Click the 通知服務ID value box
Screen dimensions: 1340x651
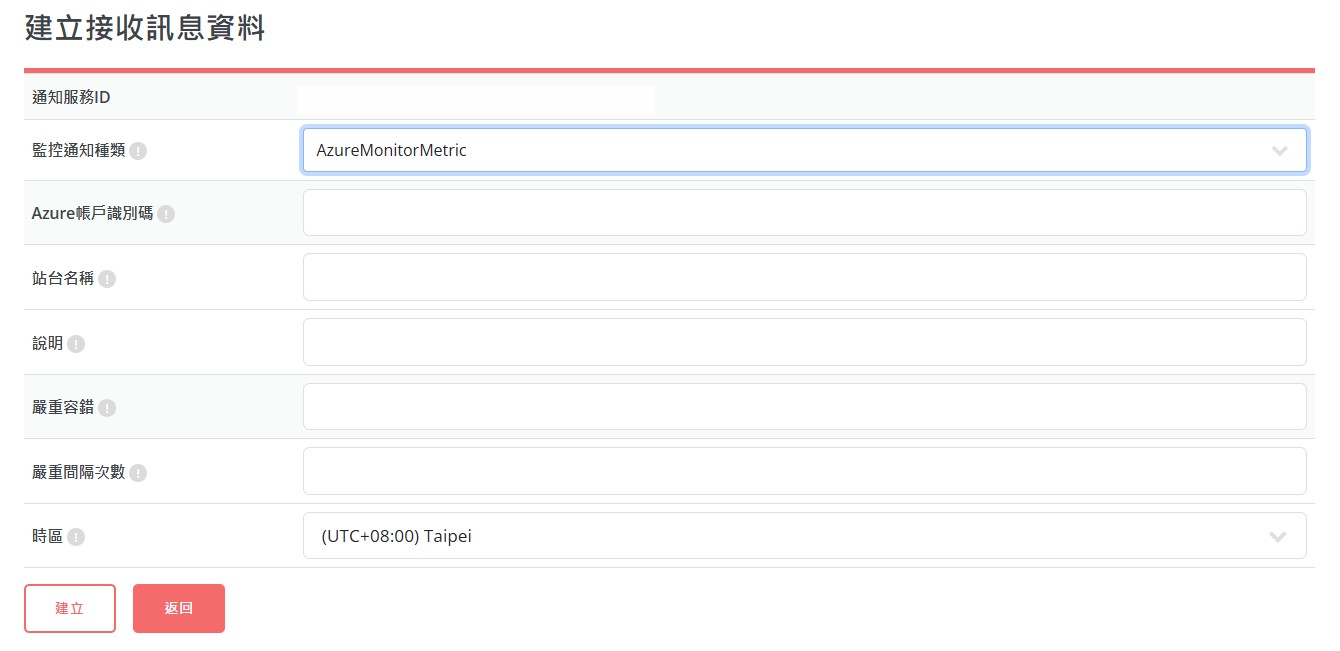pos(476,98)
